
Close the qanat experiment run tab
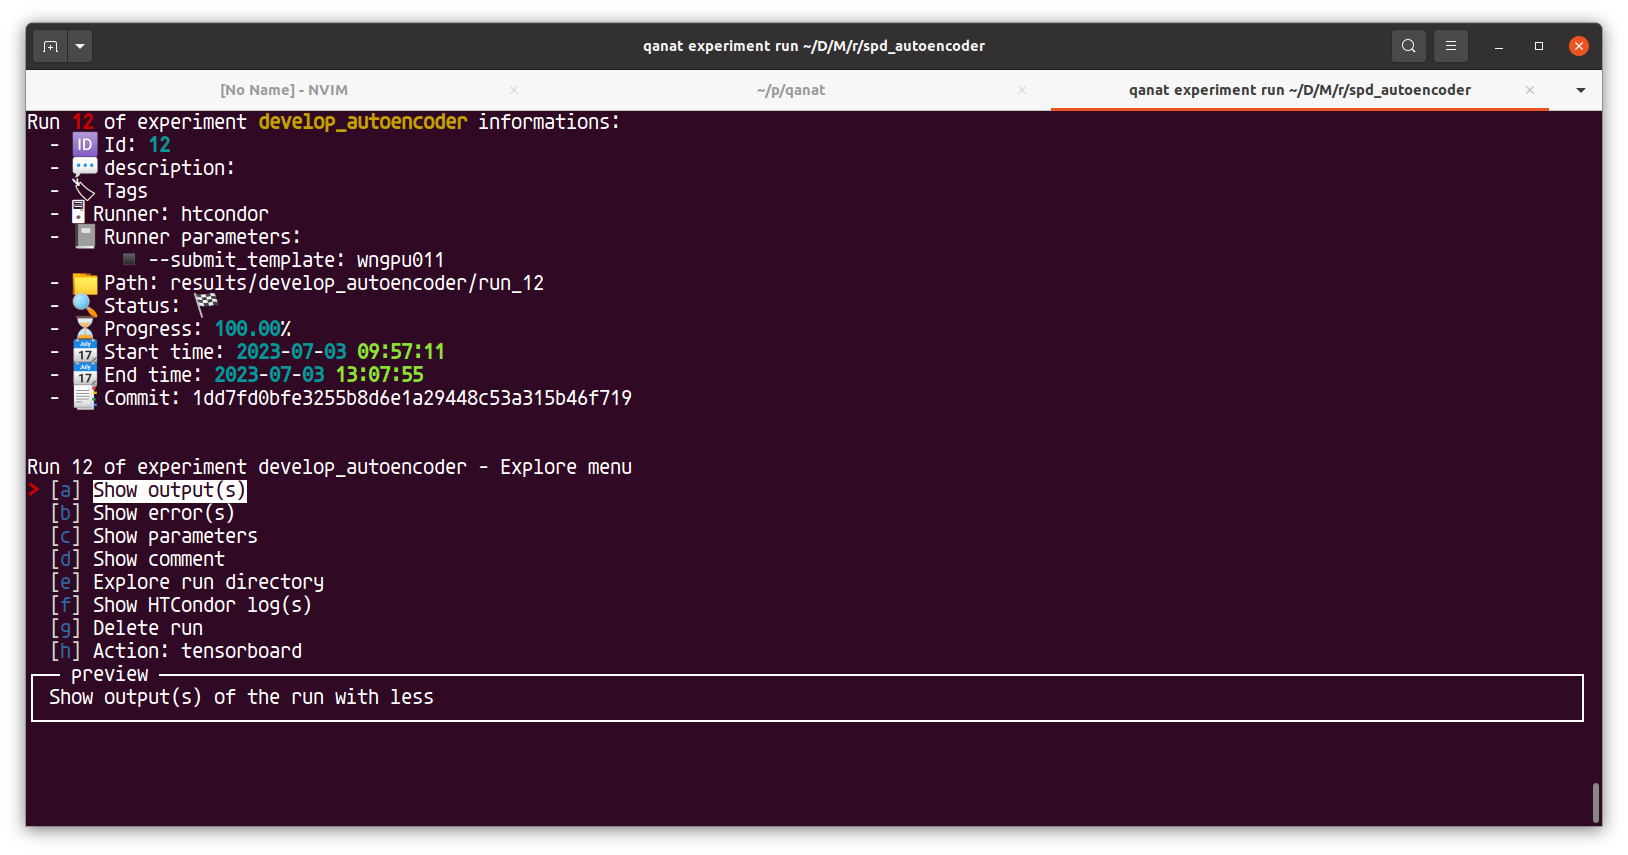tap(1530, 90)
